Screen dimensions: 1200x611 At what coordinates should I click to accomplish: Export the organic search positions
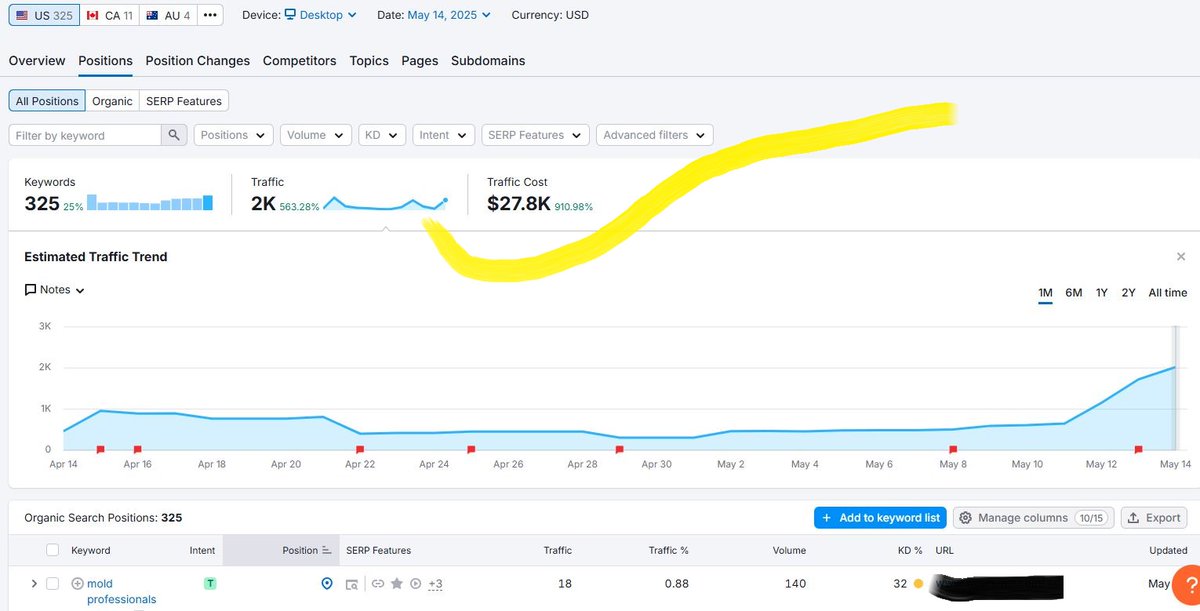tap(1153, 518)
